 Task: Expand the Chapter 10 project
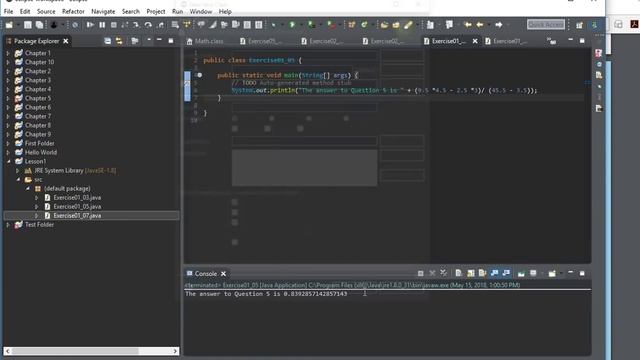(8, 62)
